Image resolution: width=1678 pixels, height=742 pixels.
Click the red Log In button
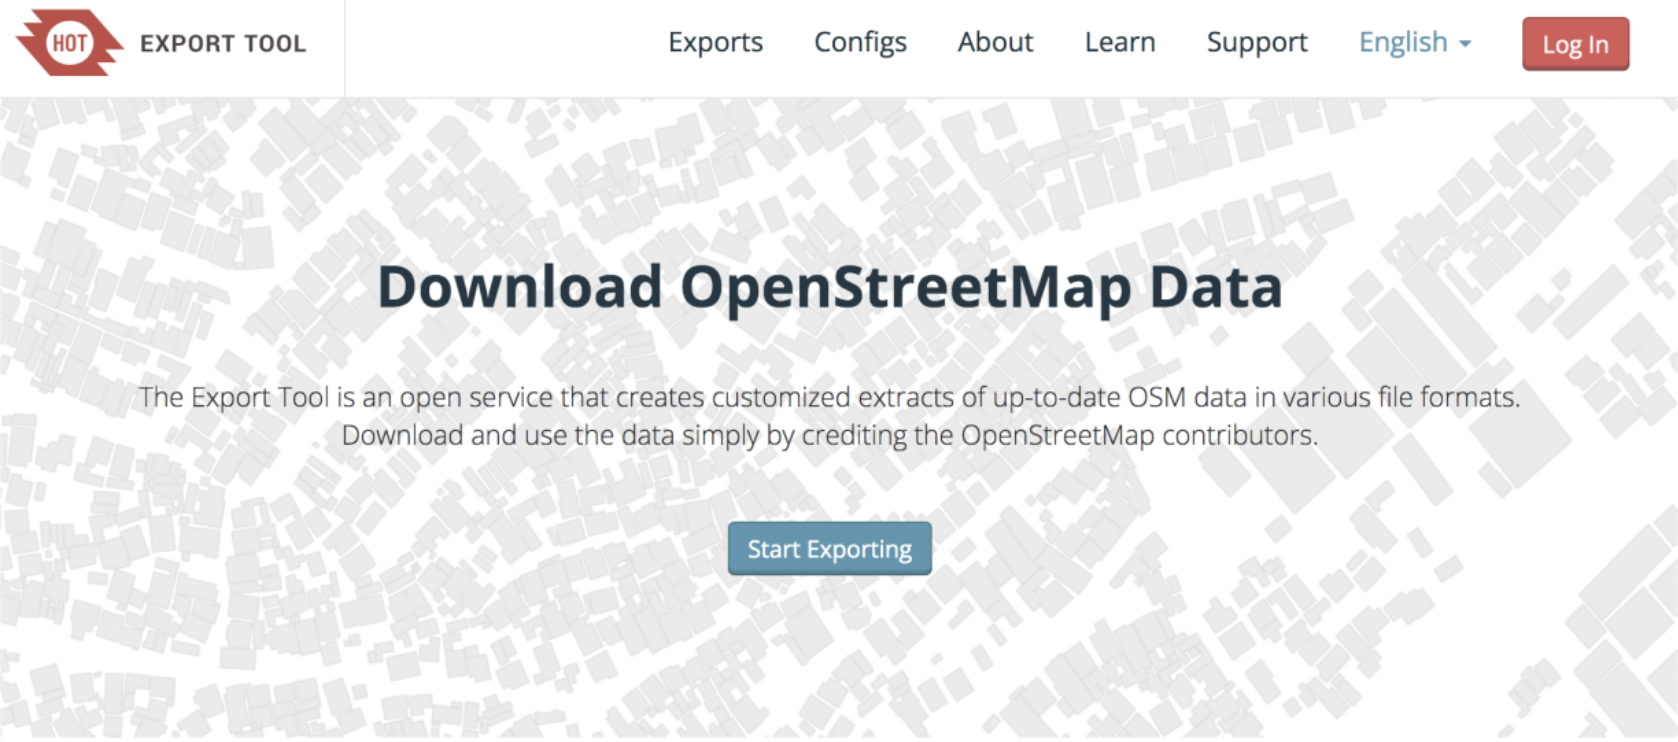tap(1576, 44)
